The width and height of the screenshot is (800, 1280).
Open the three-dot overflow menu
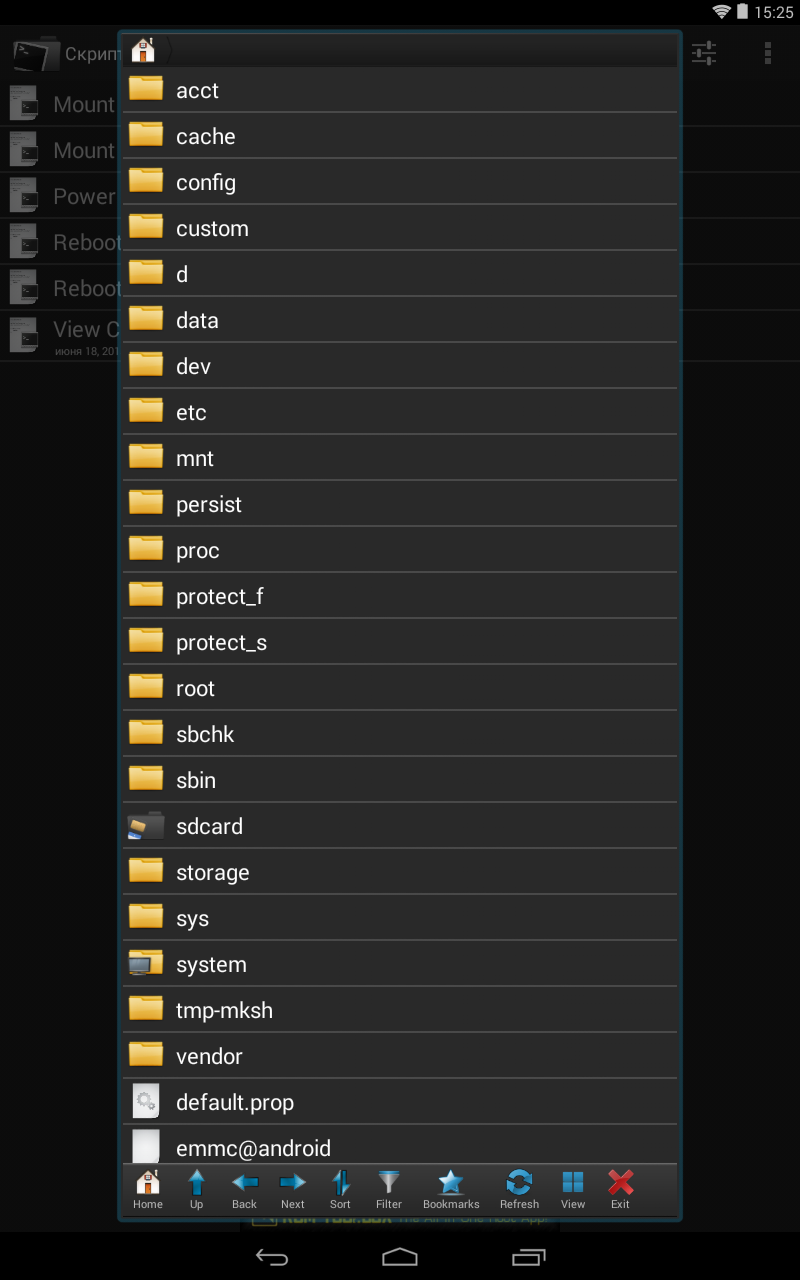[x=767, y=53]
